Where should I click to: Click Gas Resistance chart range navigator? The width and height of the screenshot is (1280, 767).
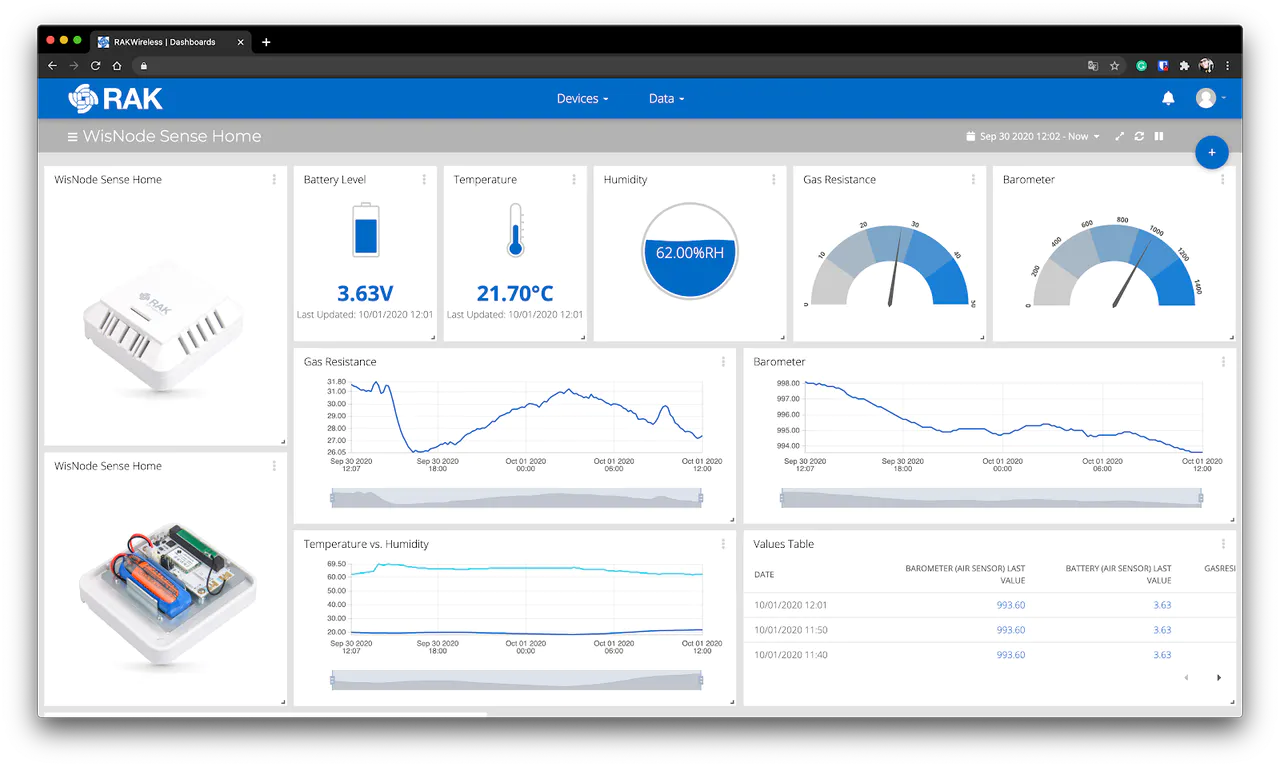point(516,497)
